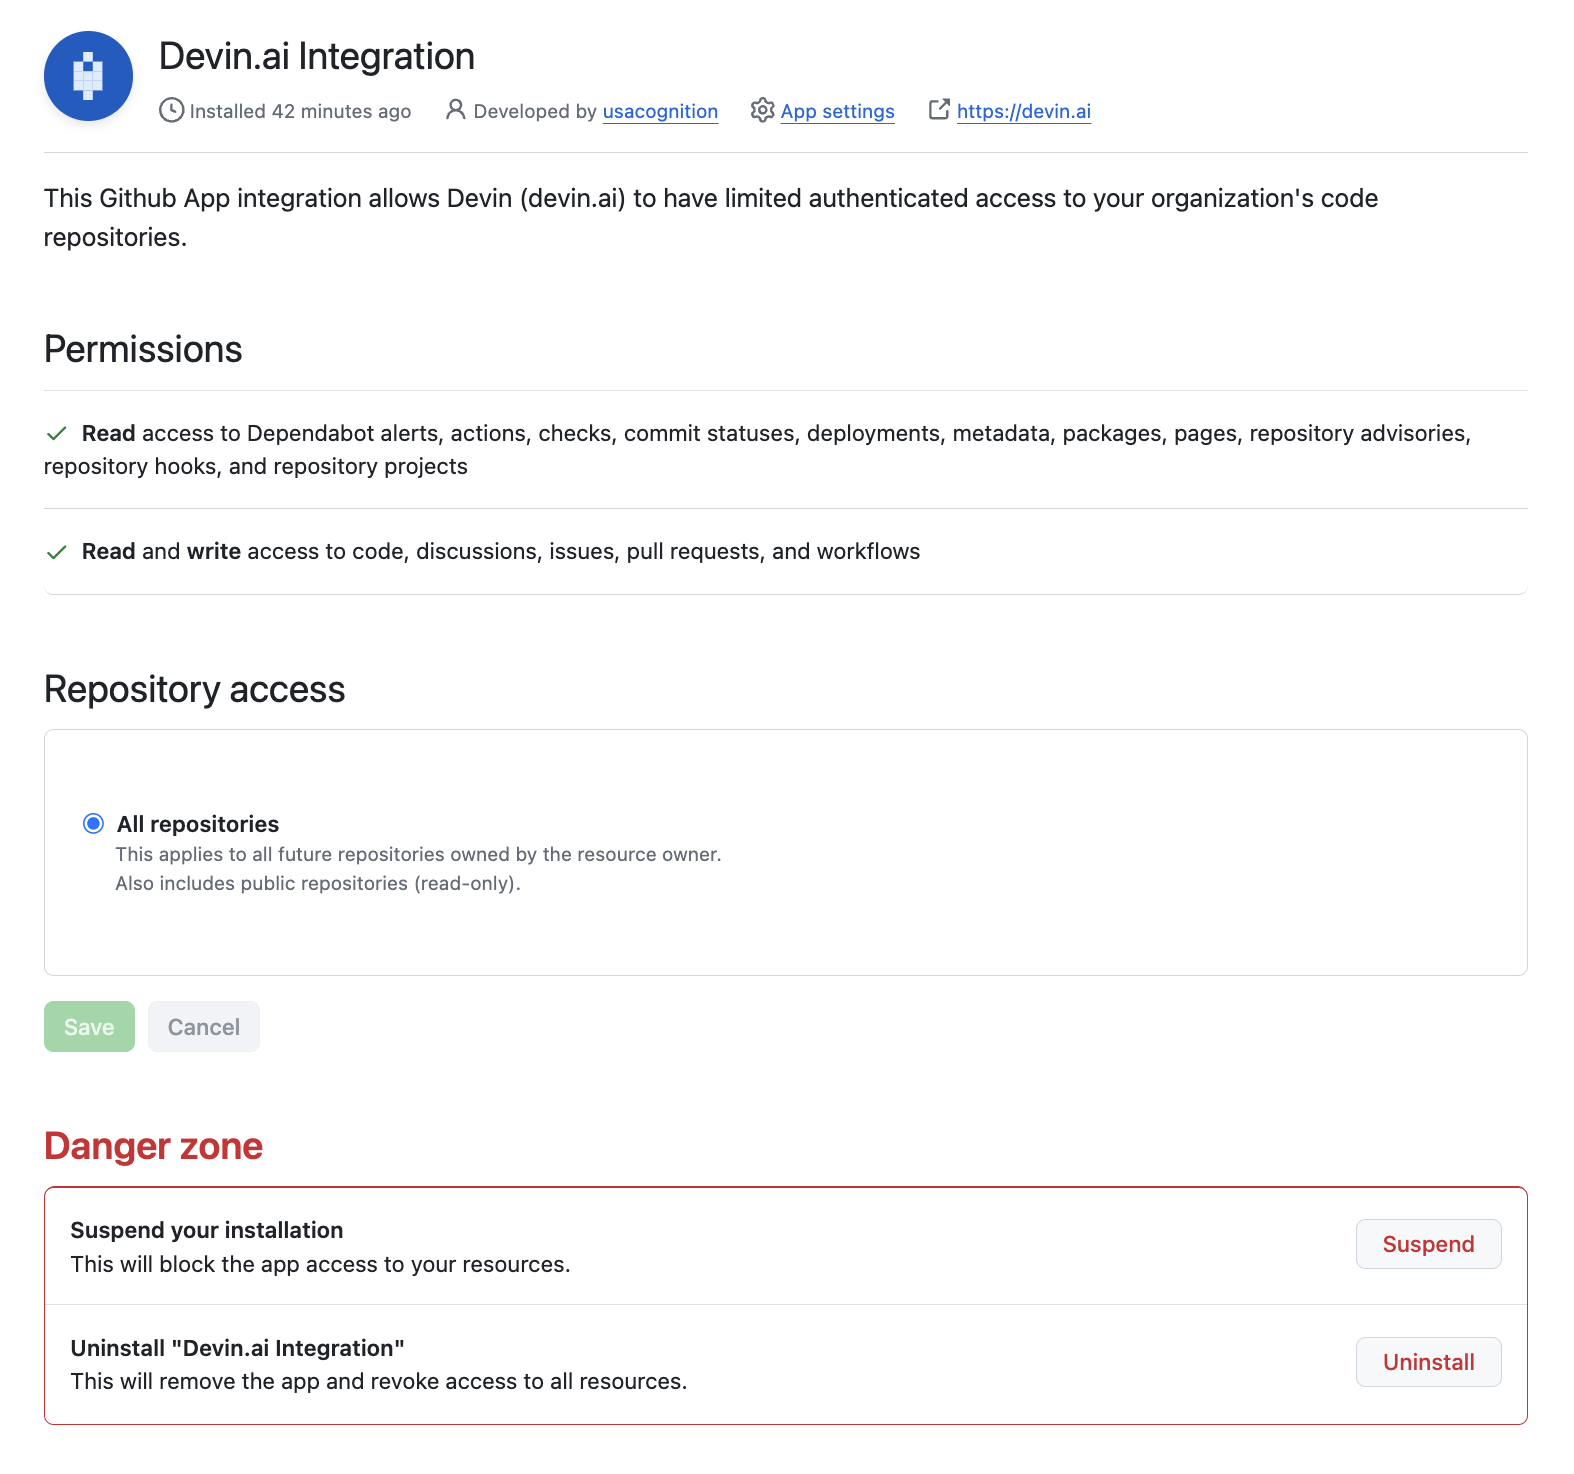The width and height of the screenshot is (1574, 1474).
Task: Click the Devin.ai Integration page title
Action: point(317,56)
